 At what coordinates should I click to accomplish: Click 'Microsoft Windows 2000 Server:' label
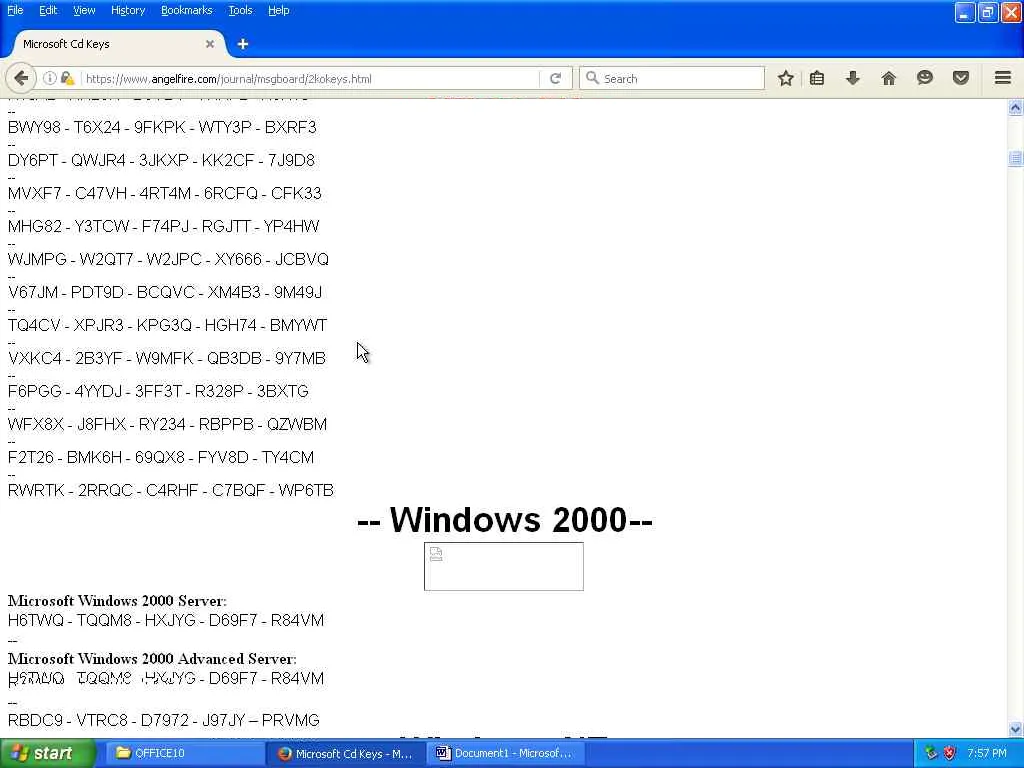tap(117, 601)
